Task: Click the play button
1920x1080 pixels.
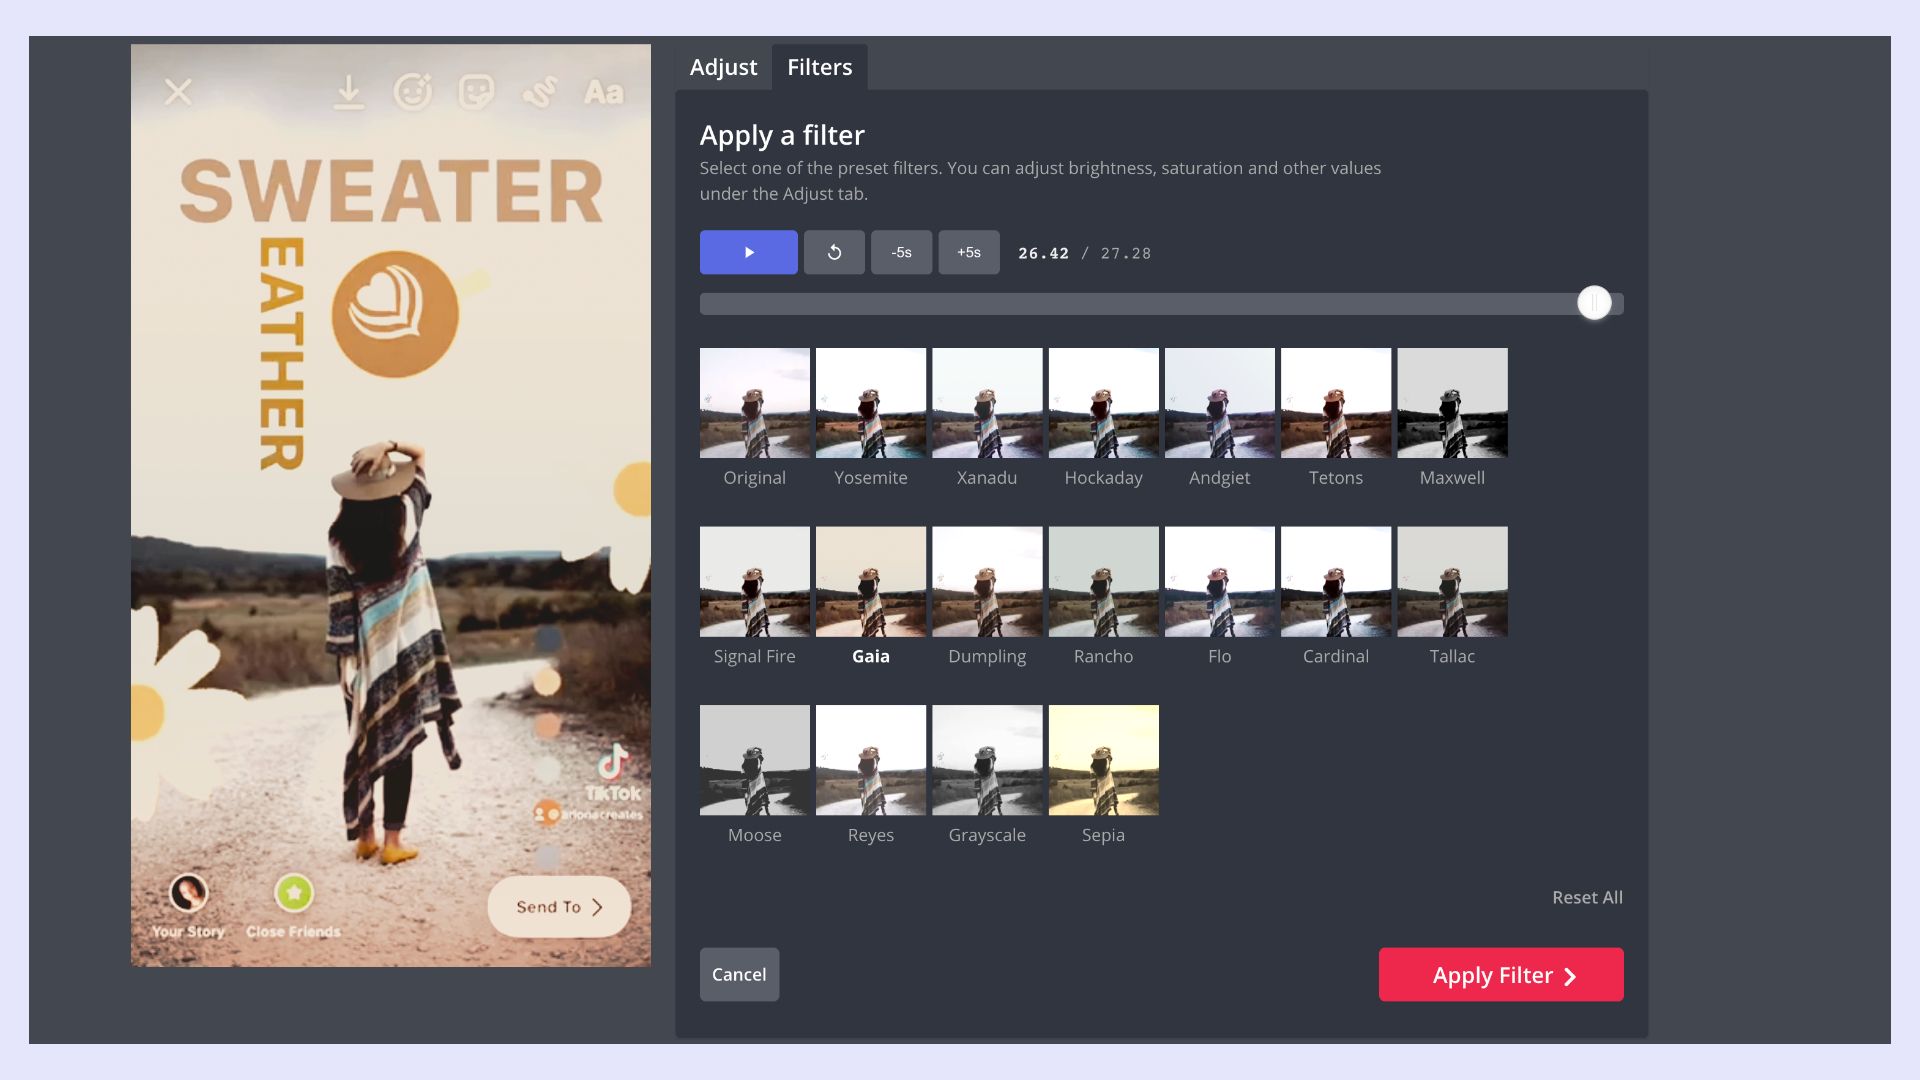Action: click(748, 252)
